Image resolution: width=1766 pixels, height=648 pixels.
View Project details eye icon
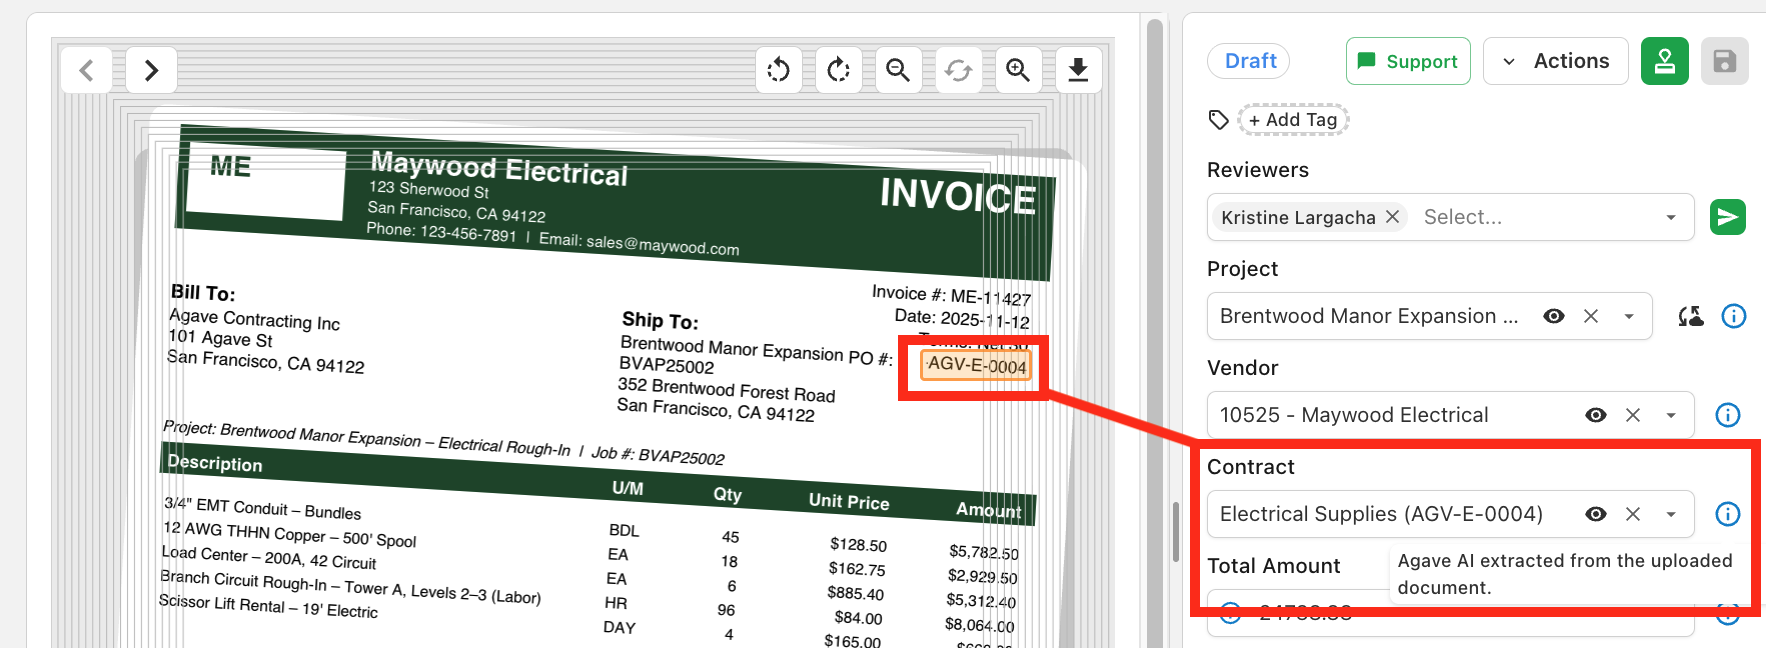[x=1554, y=316]
